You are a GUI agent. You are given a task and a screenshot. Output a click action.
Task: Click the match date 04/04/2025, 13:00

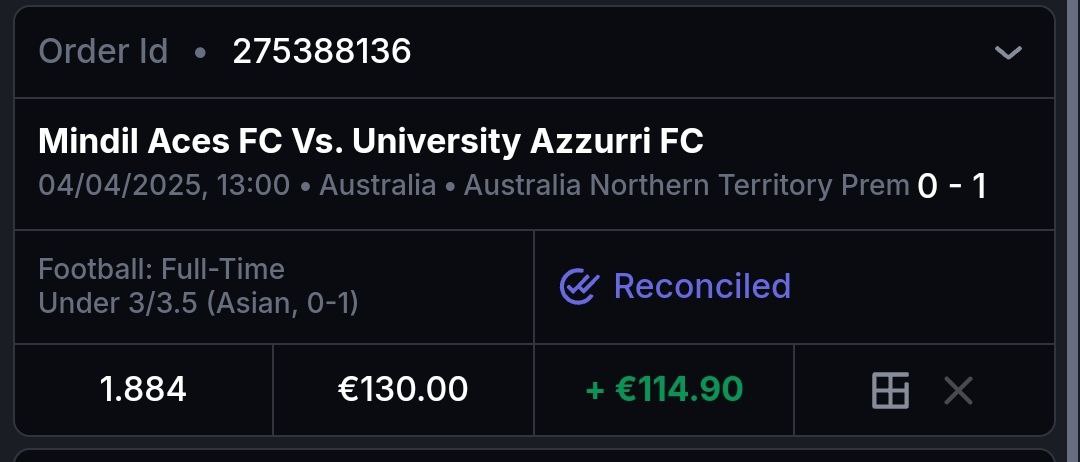pyautogui.click(x=164, y=186)
